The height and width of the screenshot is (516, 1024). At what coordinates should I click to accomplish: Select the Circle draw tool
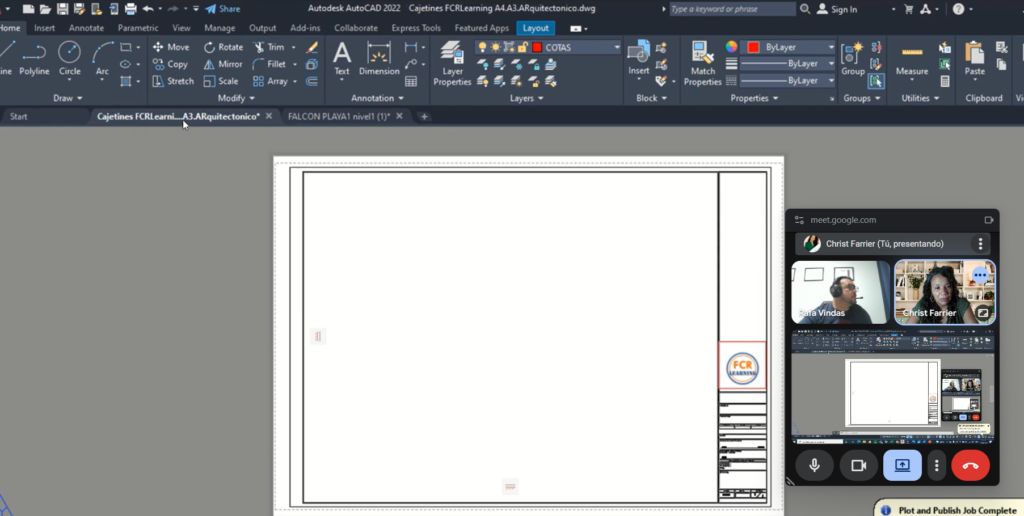click(69, 57)
